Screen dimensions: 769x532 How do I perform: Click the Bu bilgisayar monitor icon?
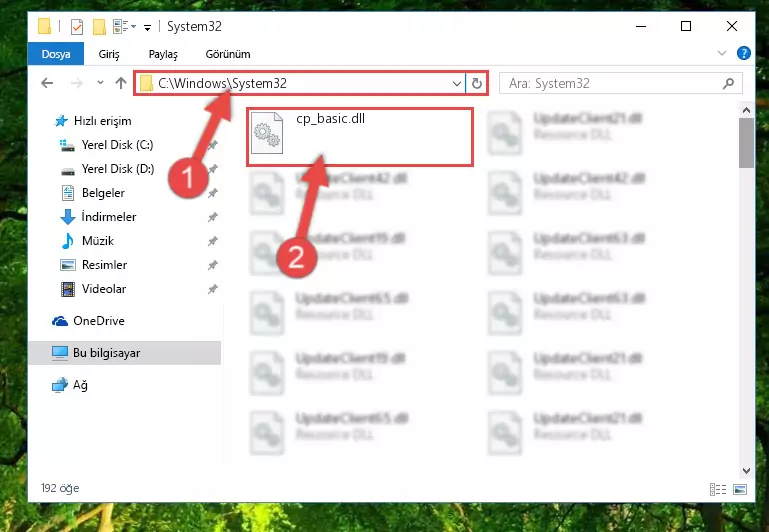click(60, 353)
